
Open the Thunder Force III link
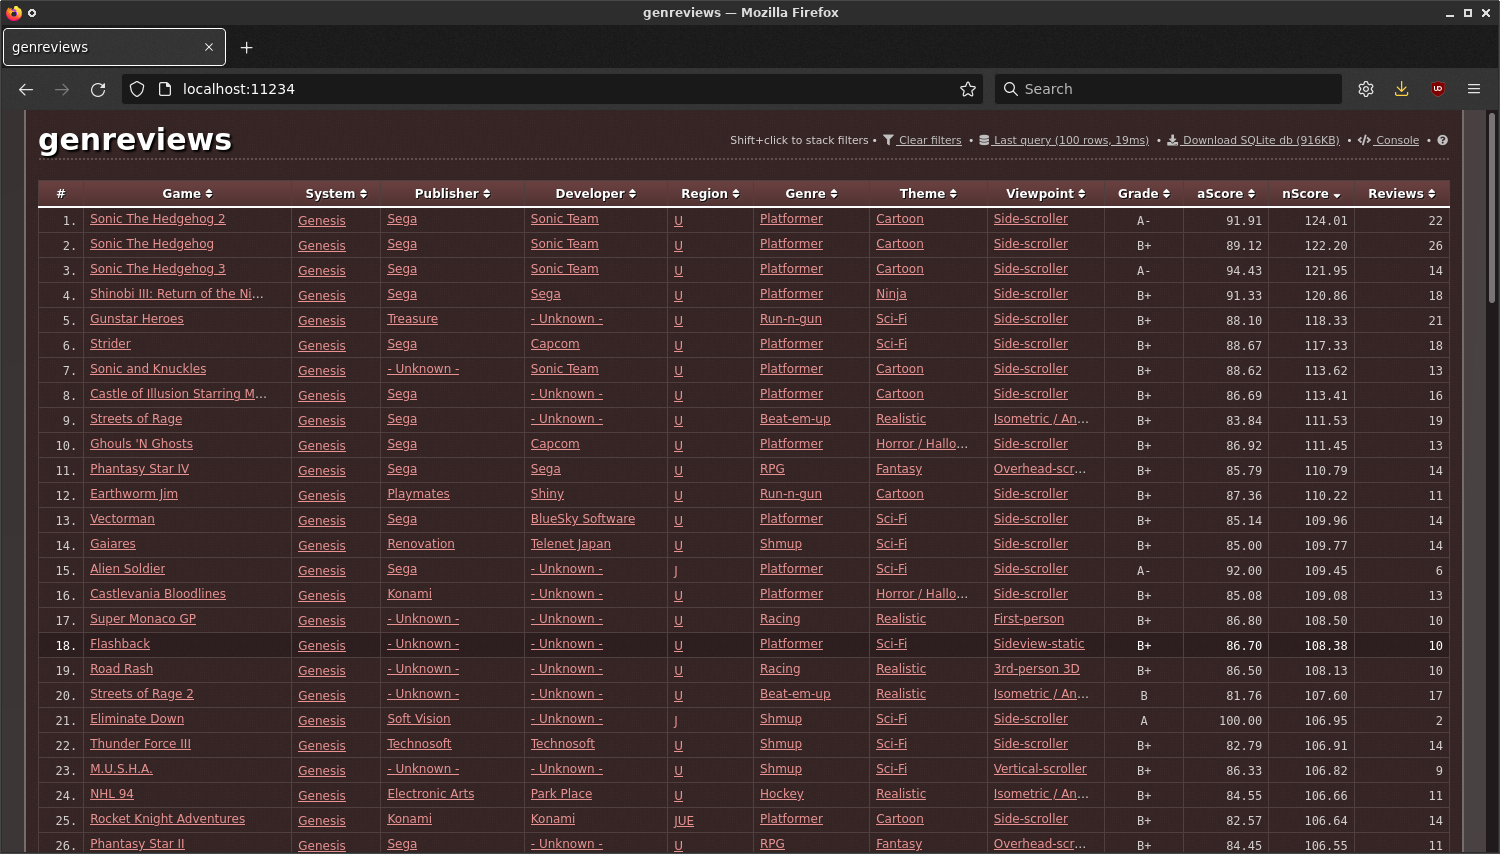pyautogui.click(x=141, y=744)
